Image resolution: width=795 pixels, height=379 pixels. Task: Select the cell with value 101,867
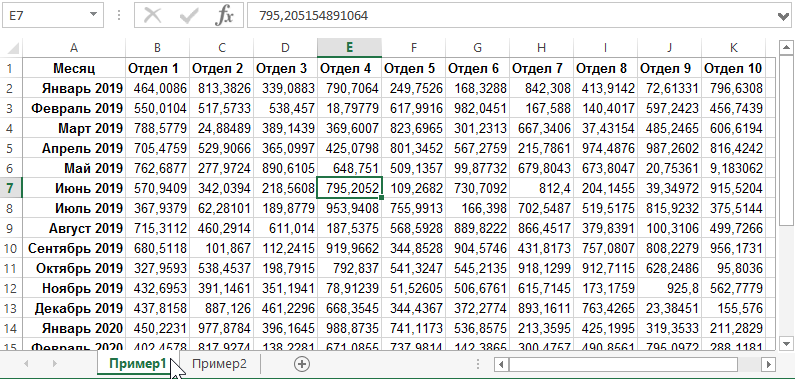point(222,248)
